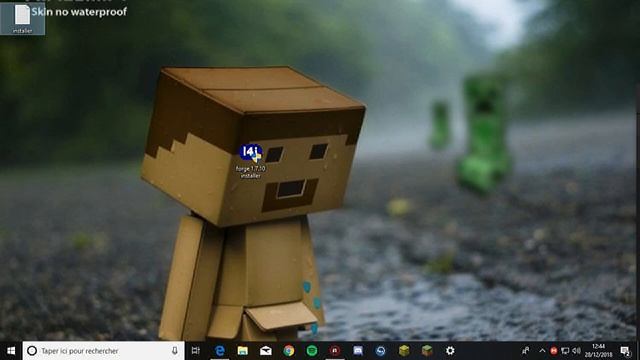Image resolution: width=640 pixels, height=360 pixels.
Task: Launch Microsoft Edge from the taskbar
Action: 220,351
